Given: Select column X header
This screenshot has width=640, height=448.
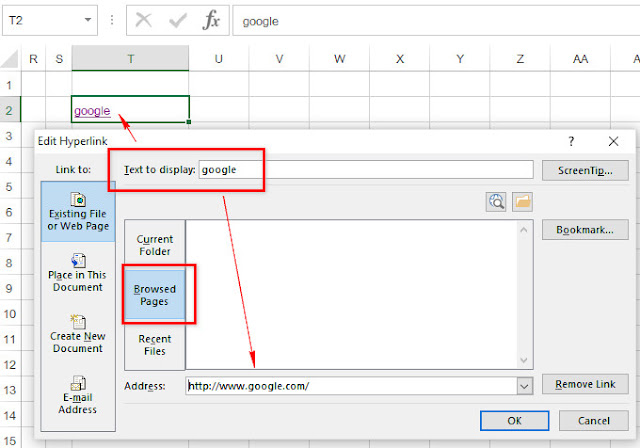Looking at the screenshot, I should pos(400,59).
